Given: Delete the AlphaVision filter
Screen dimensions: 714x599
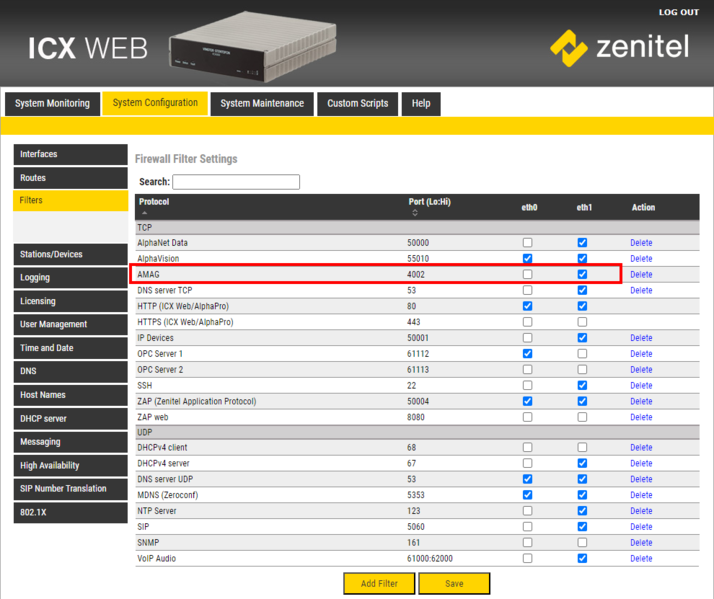Looking at the screenshot, I should pos(641,258).
